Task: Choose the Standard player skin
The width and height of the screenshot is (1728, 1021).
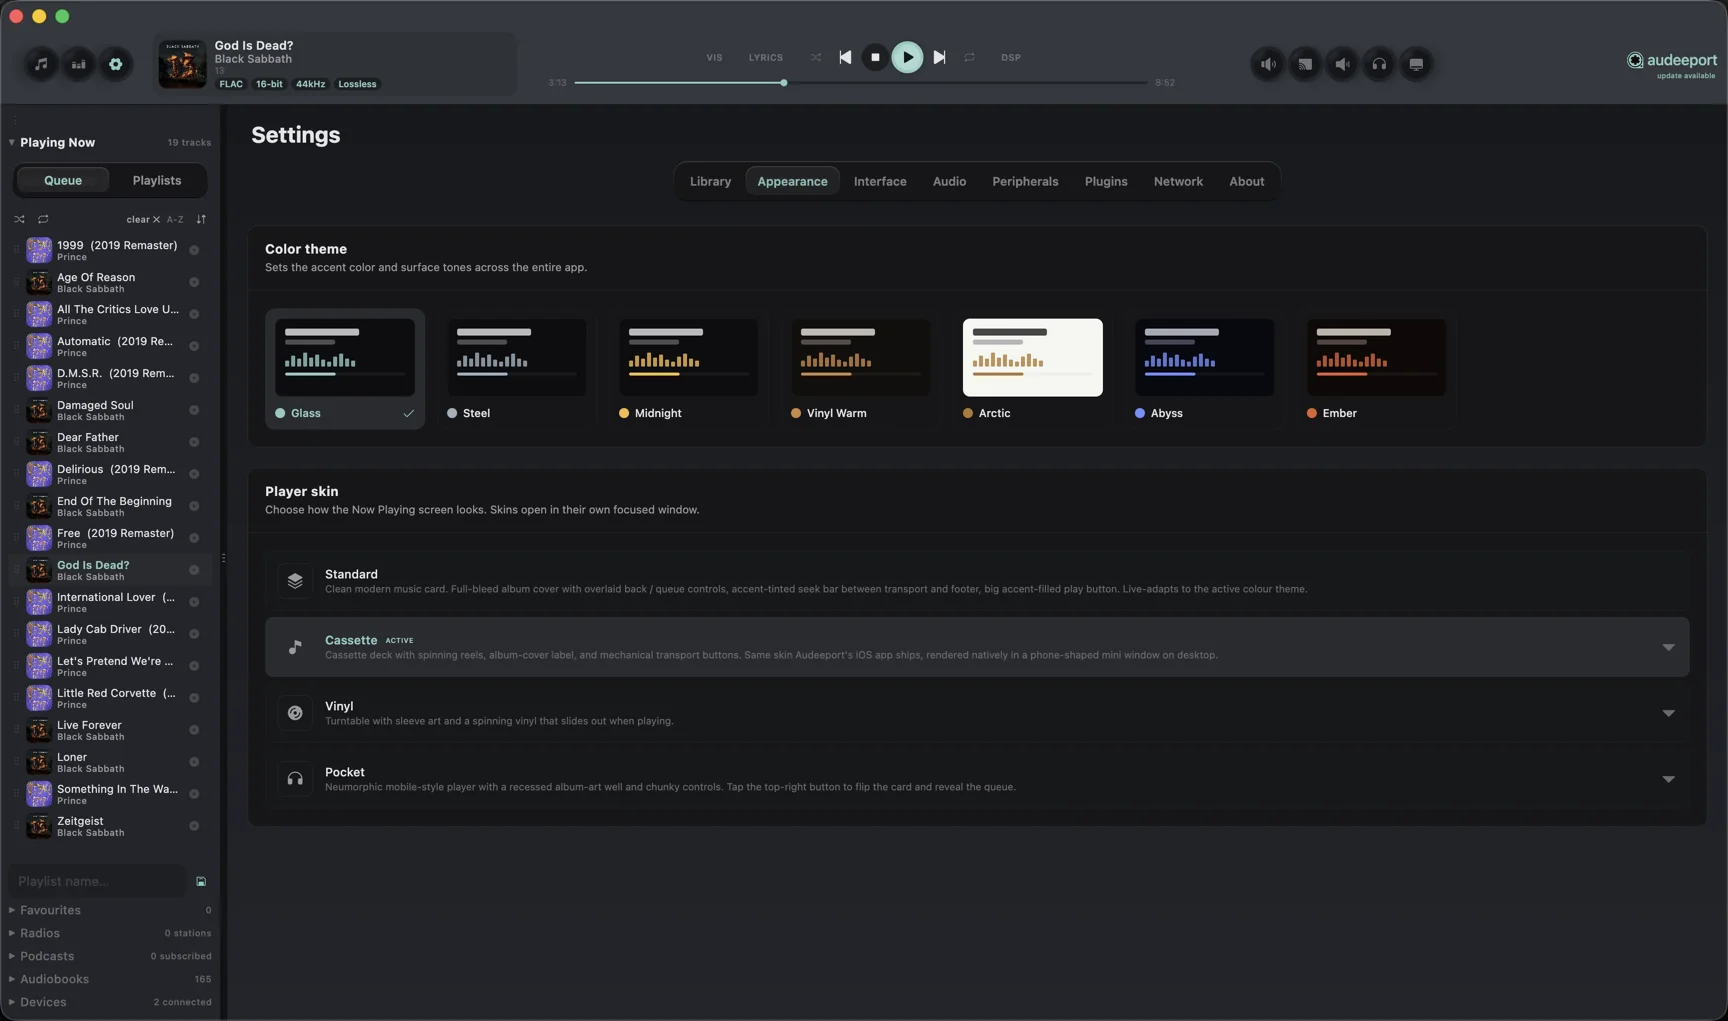Action: coord(977,581)
